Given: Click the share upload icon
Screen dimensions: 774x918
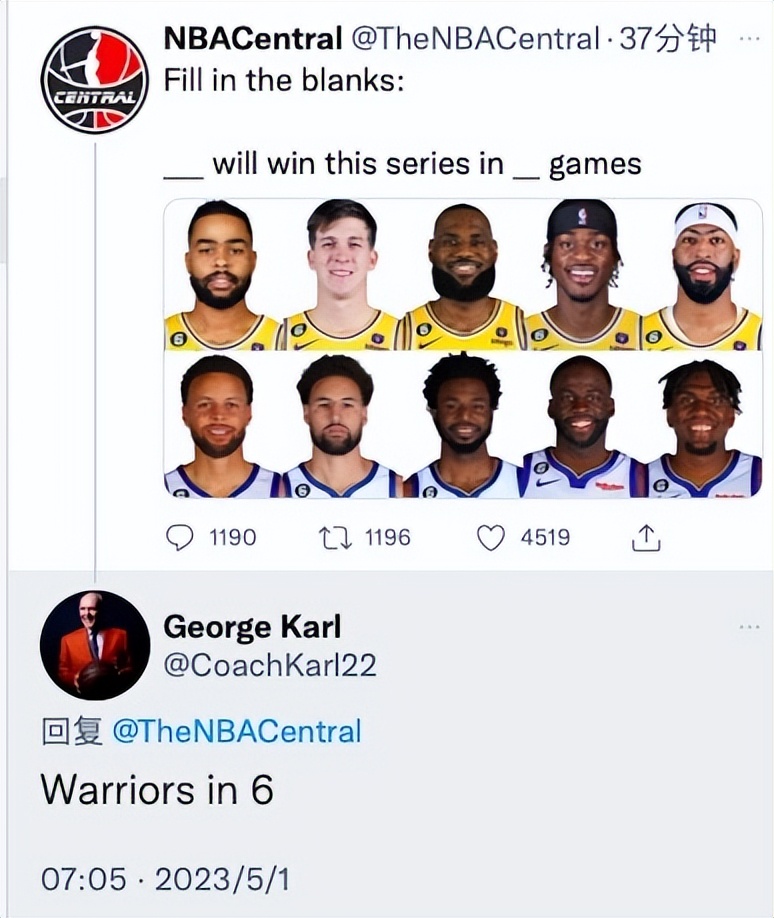Looking at the screenshot, I should 646,539.
